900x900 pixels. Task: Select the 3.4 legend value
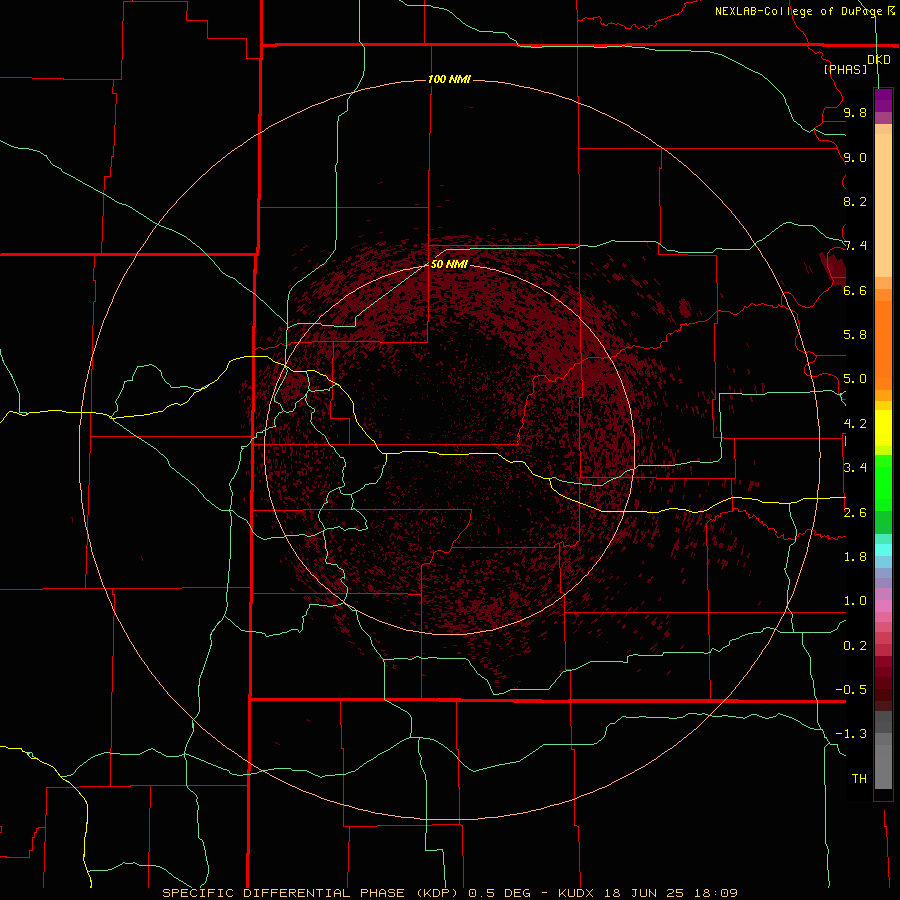(x=855, y=468)
